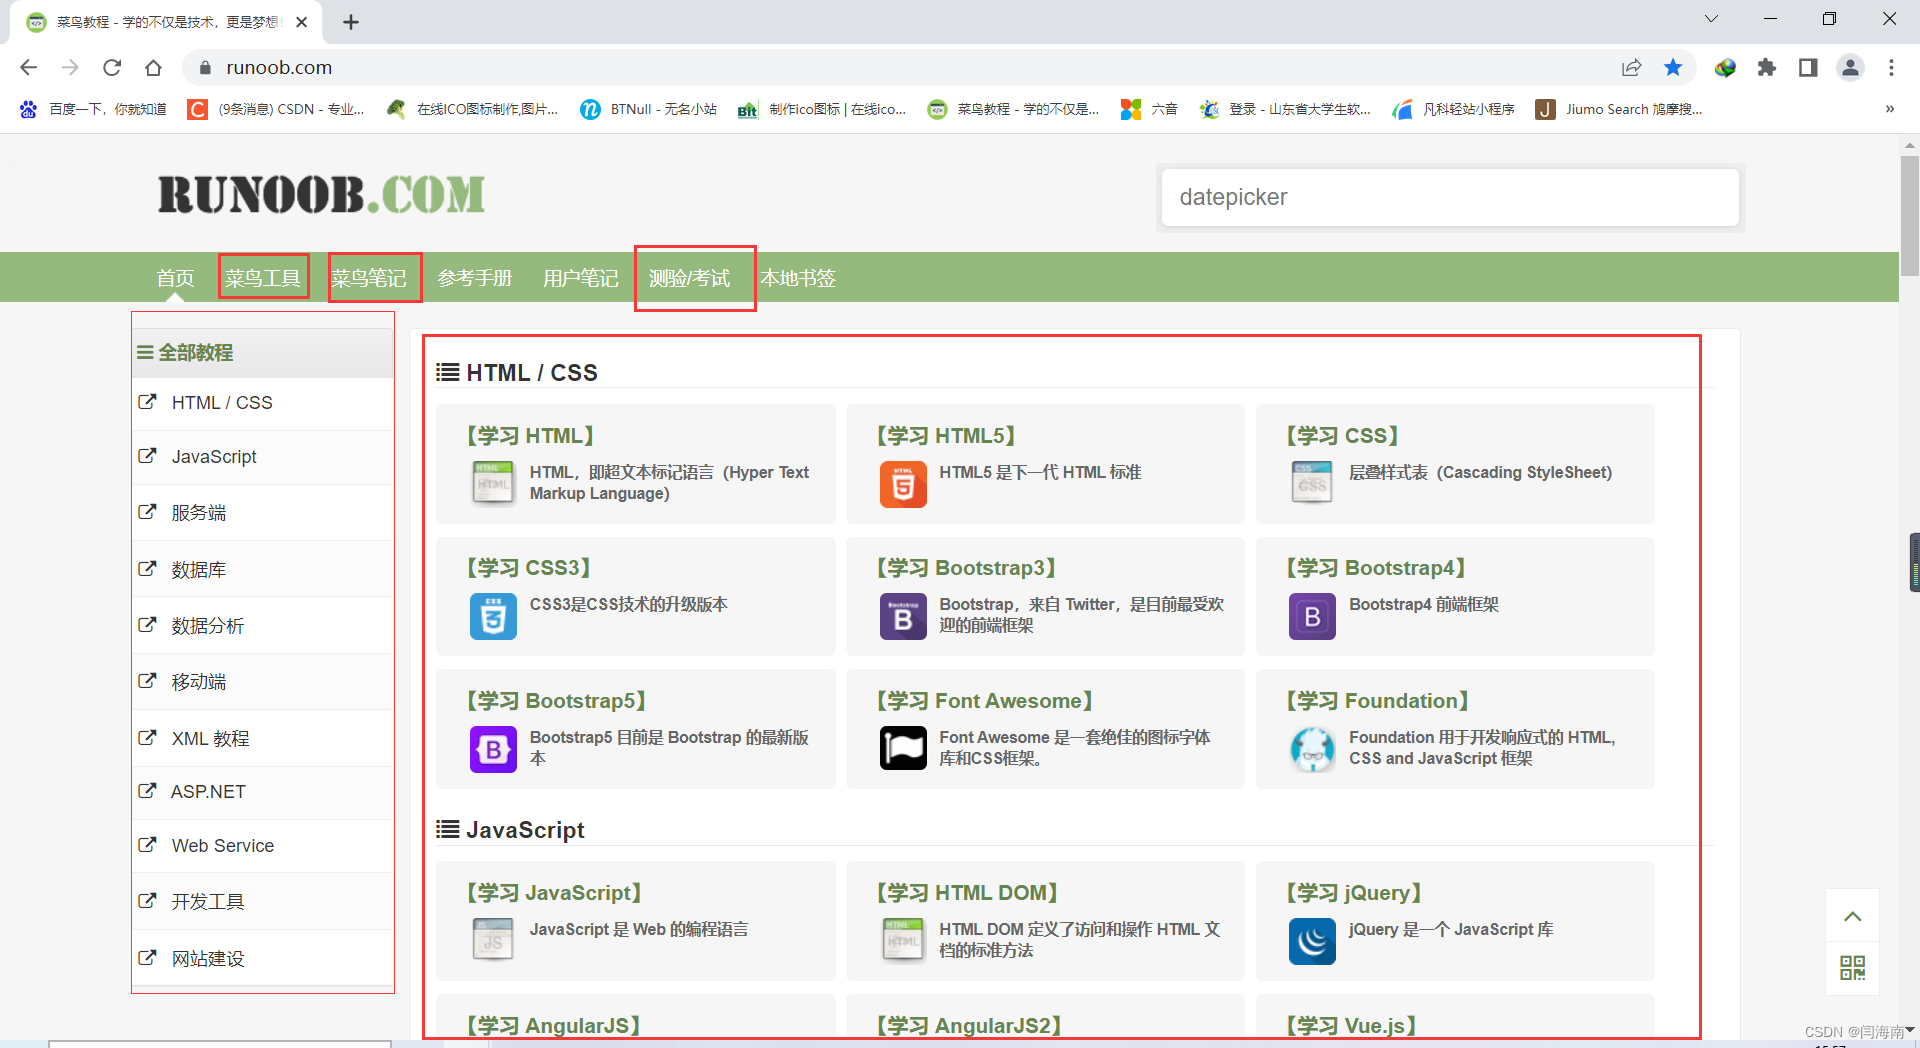
Task: Open BTNull - 无名小站 bookmark
Action: (649, 109)
